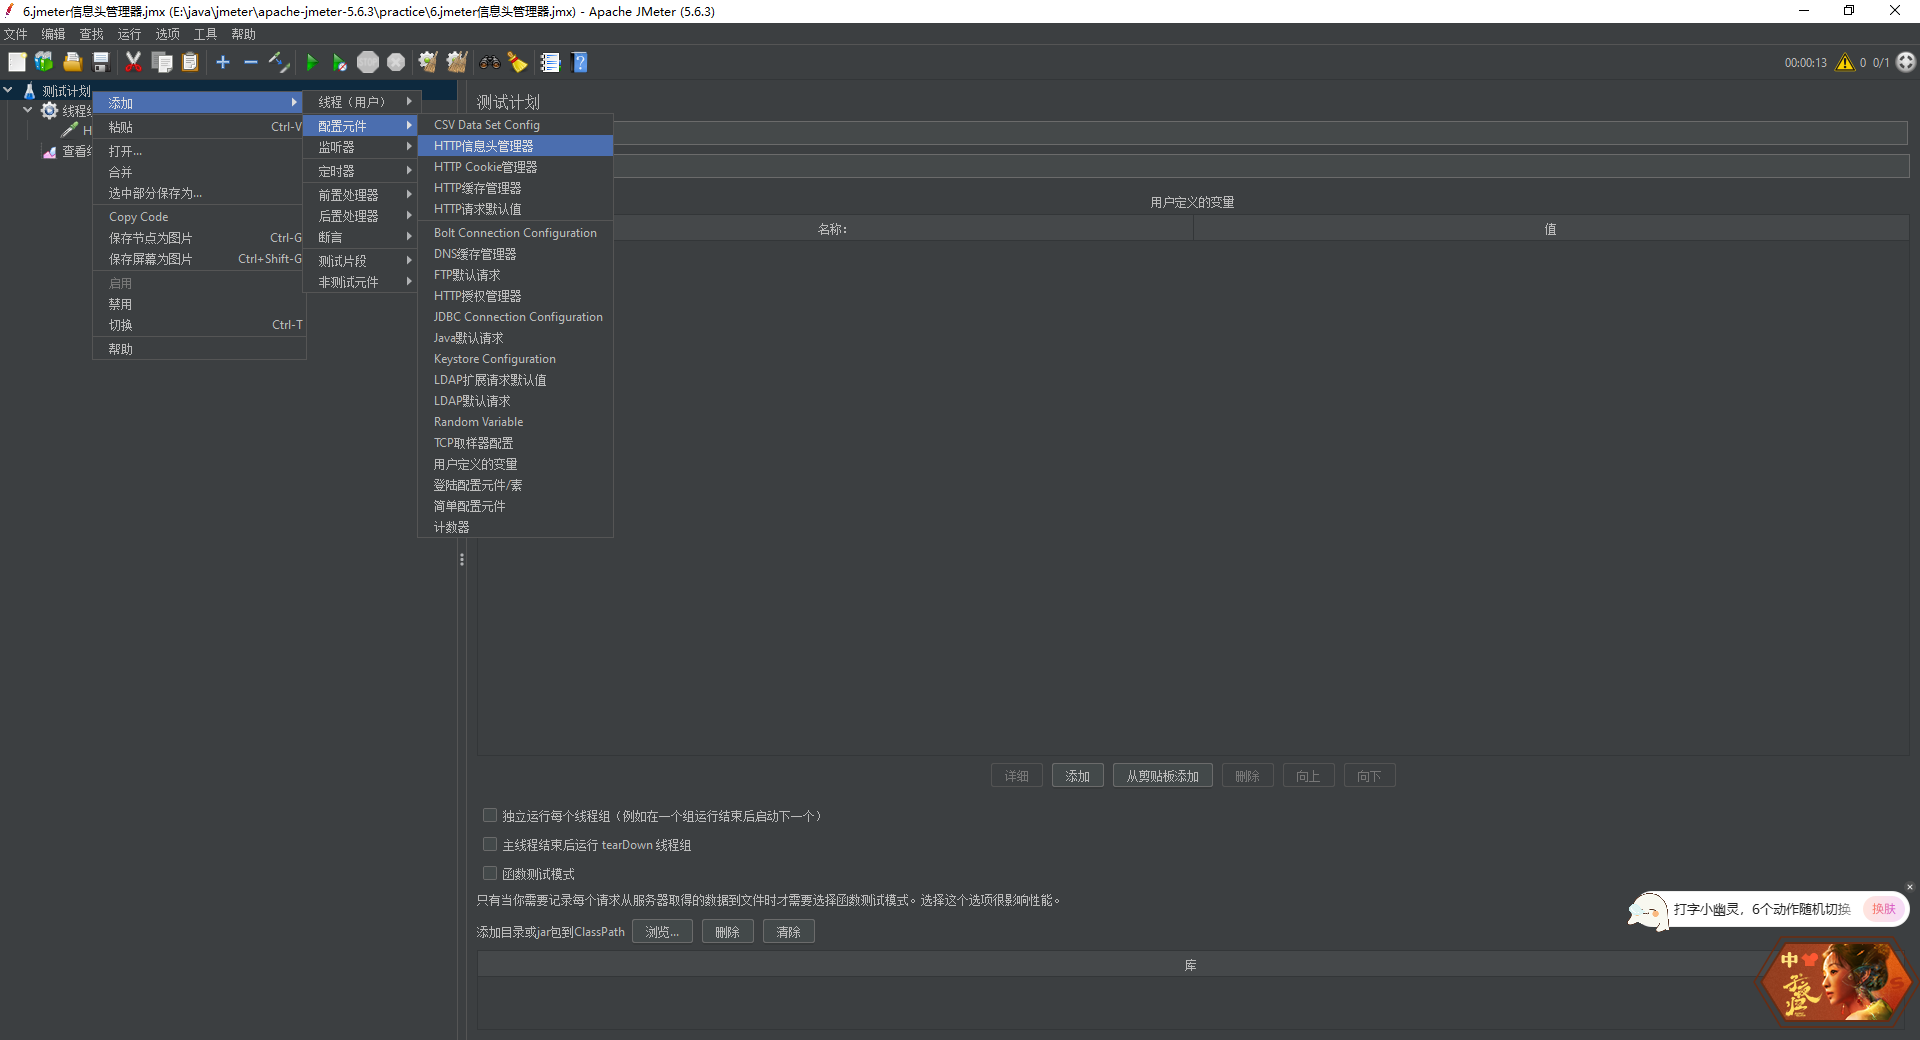Click the Stop sign icon
The height and width of the screenshot is (1040, 1920).
coord(368,62)
